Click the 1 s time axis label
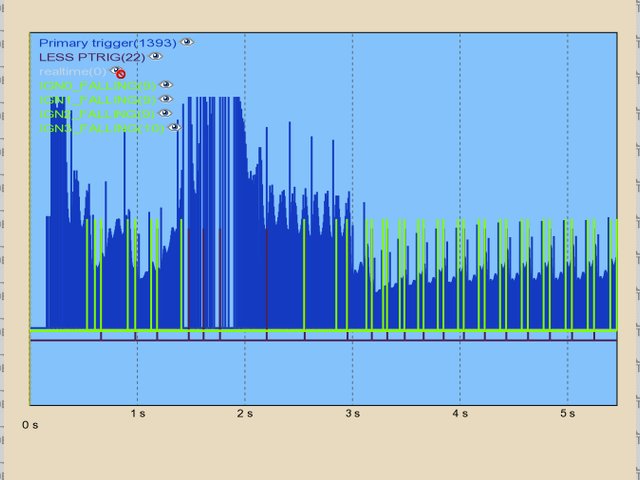The height and width of the screenshot is (480, 640). pos(137,413)
